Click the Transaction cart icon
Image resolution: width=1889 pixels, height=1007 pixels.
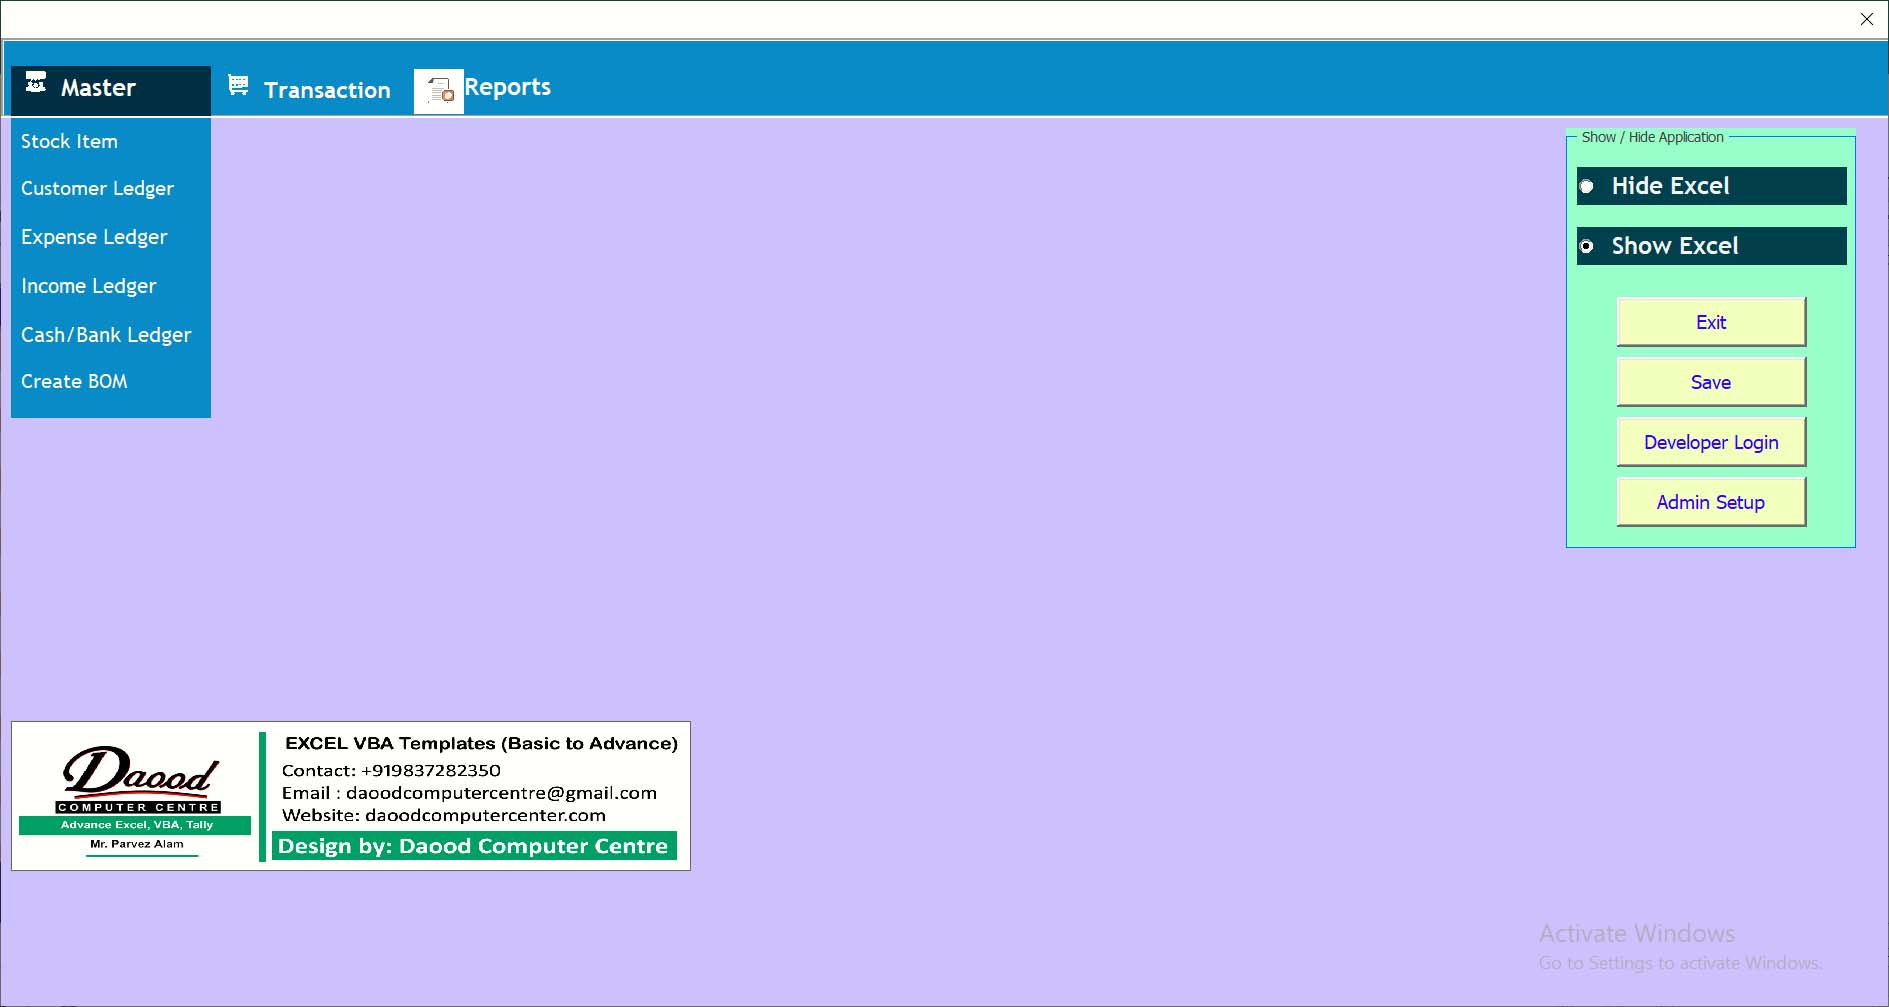238,86
